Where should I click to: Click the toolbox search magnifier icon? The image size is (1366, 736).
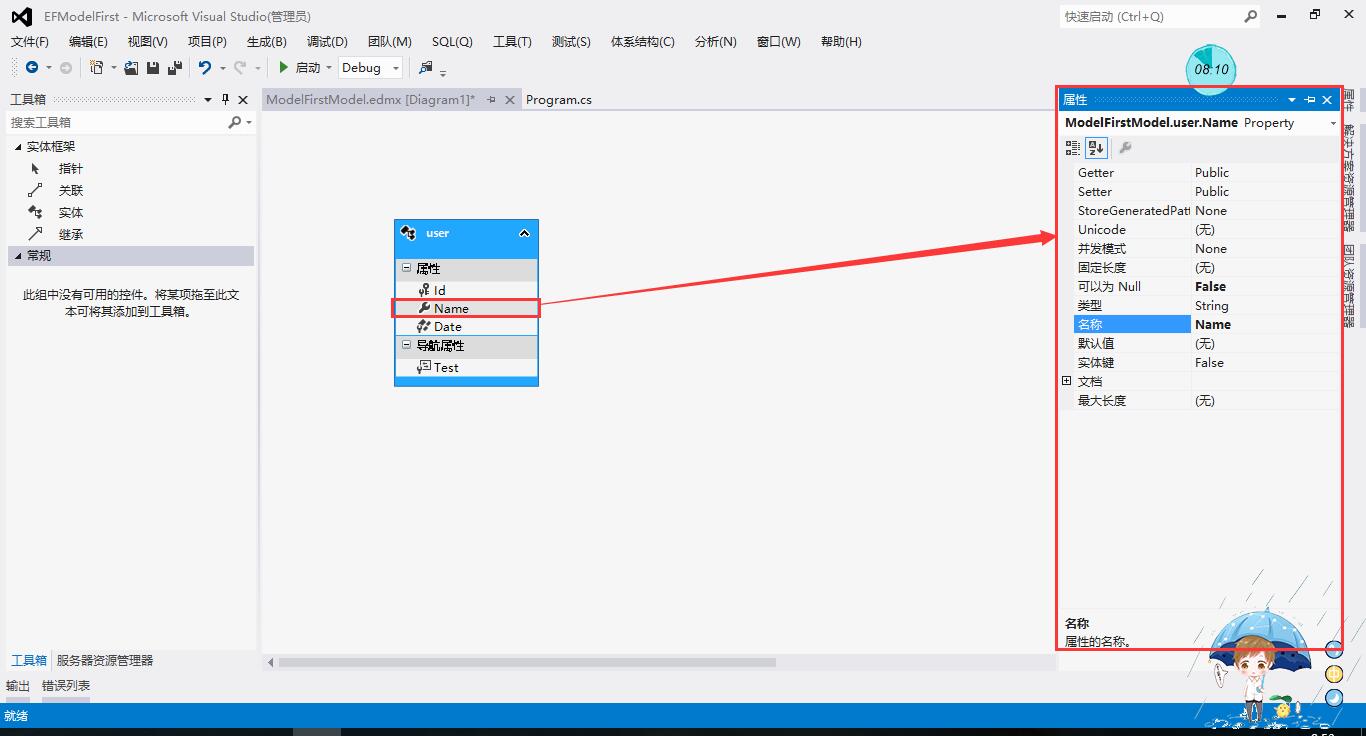(235, 122)
